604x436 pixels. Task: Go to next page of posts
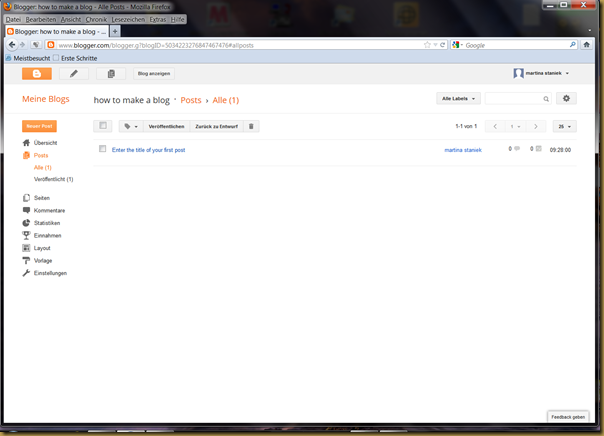(x=536, y=126)
